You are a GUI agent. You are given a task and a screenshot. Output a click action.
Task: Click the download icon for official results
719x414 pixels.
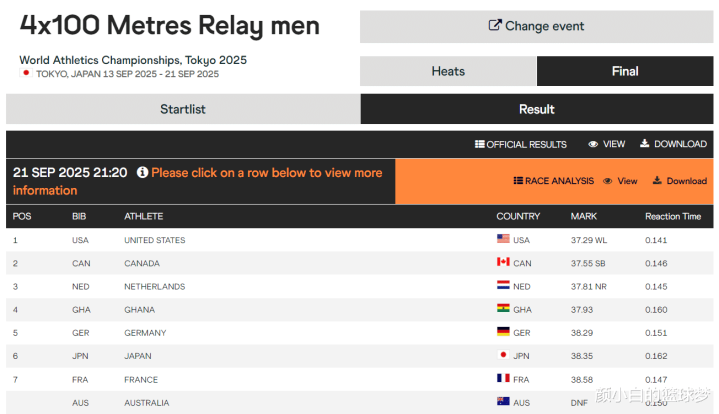coord(645,144)
